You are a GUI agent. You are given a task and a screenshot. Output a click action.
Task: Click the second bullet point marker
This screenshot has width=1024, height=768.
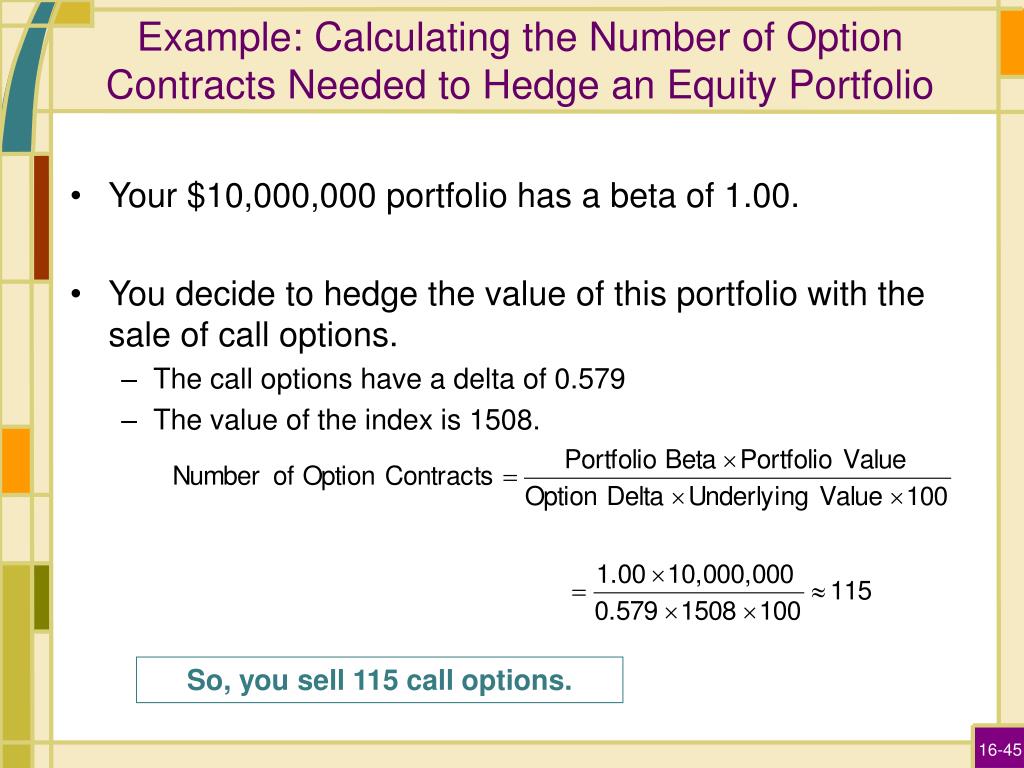[x=76, y=295]
